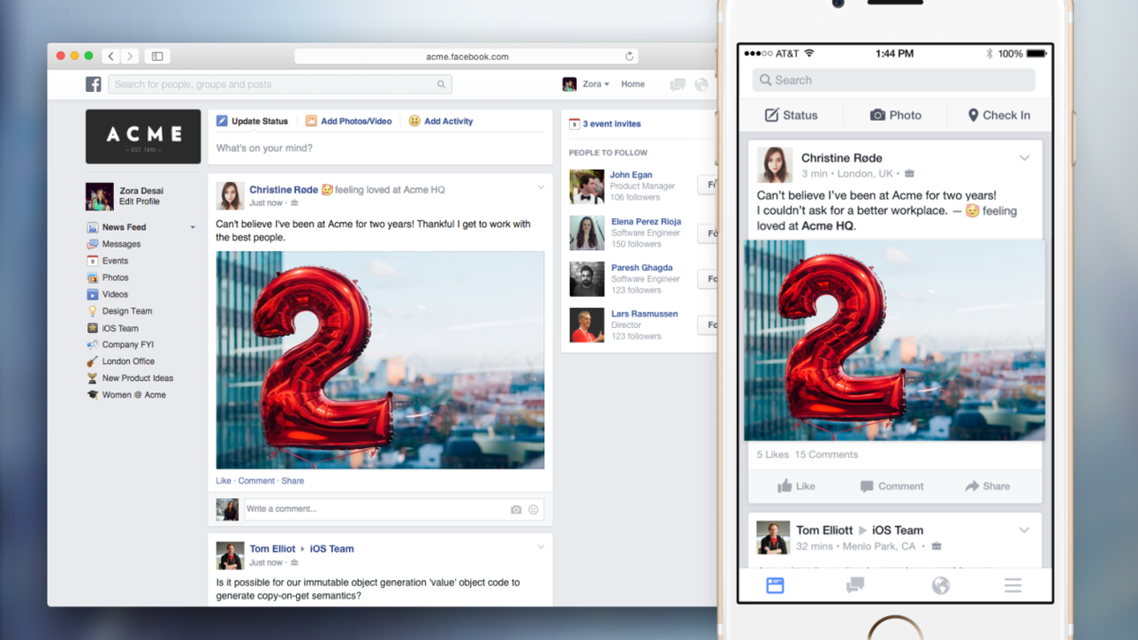Tap the Comment button on phone post
Image resolution: width=1138 pixels, height=640 pixels.
point(892,486)
